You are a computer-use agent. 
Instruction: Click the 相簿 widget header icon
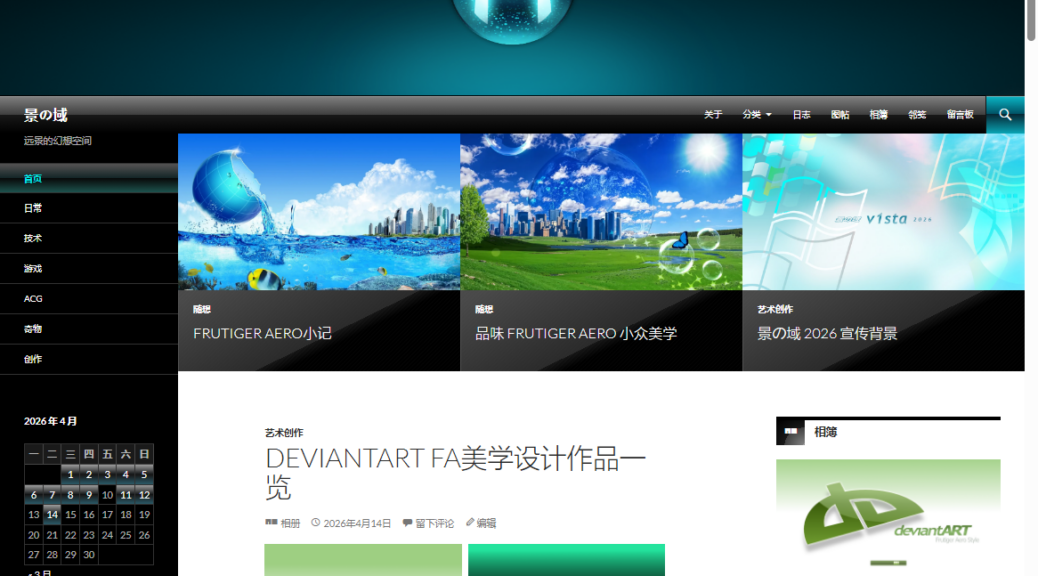790,432
